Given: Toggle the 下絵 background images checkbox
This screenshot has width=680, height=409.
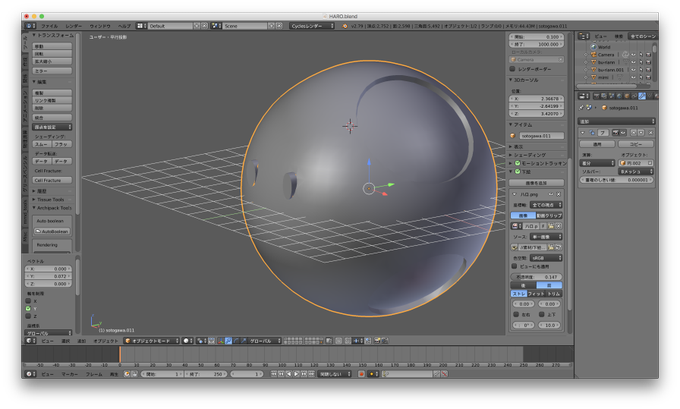Looking at the screenshot, I should [517, 172].
